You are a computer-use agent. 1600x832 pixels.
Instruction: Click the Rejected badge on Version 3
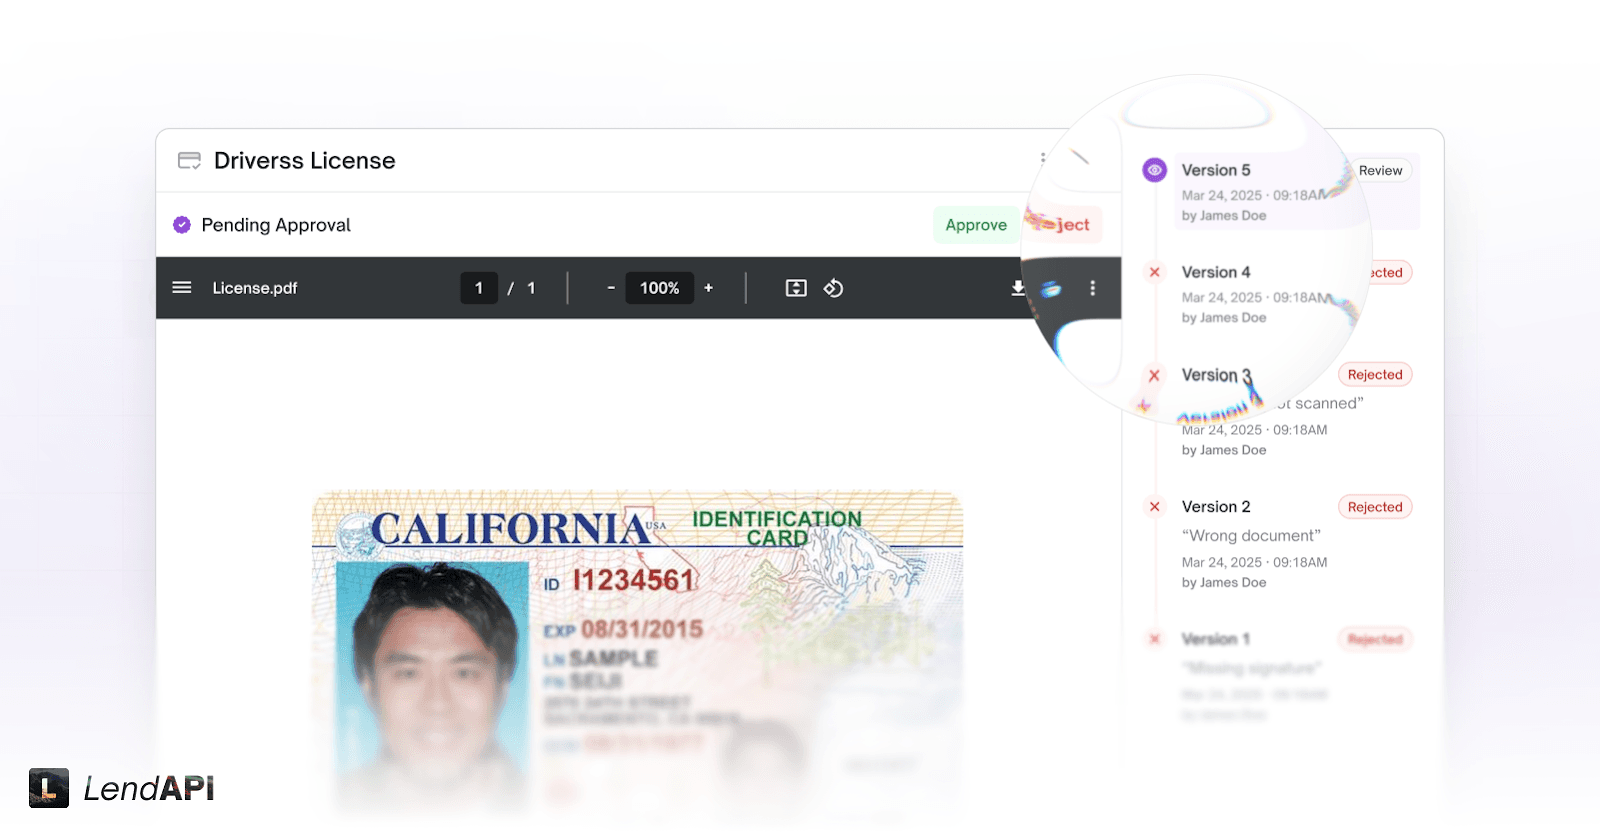point(1375,375)
